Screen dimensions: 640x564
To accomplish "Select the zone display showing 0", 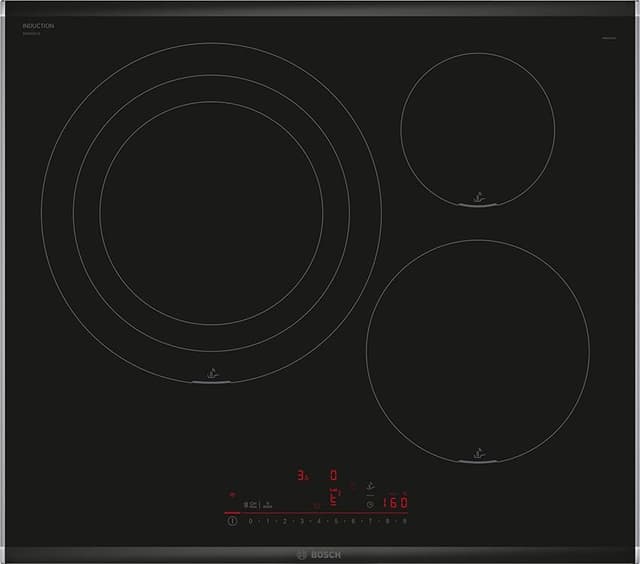I will [334, 476].
